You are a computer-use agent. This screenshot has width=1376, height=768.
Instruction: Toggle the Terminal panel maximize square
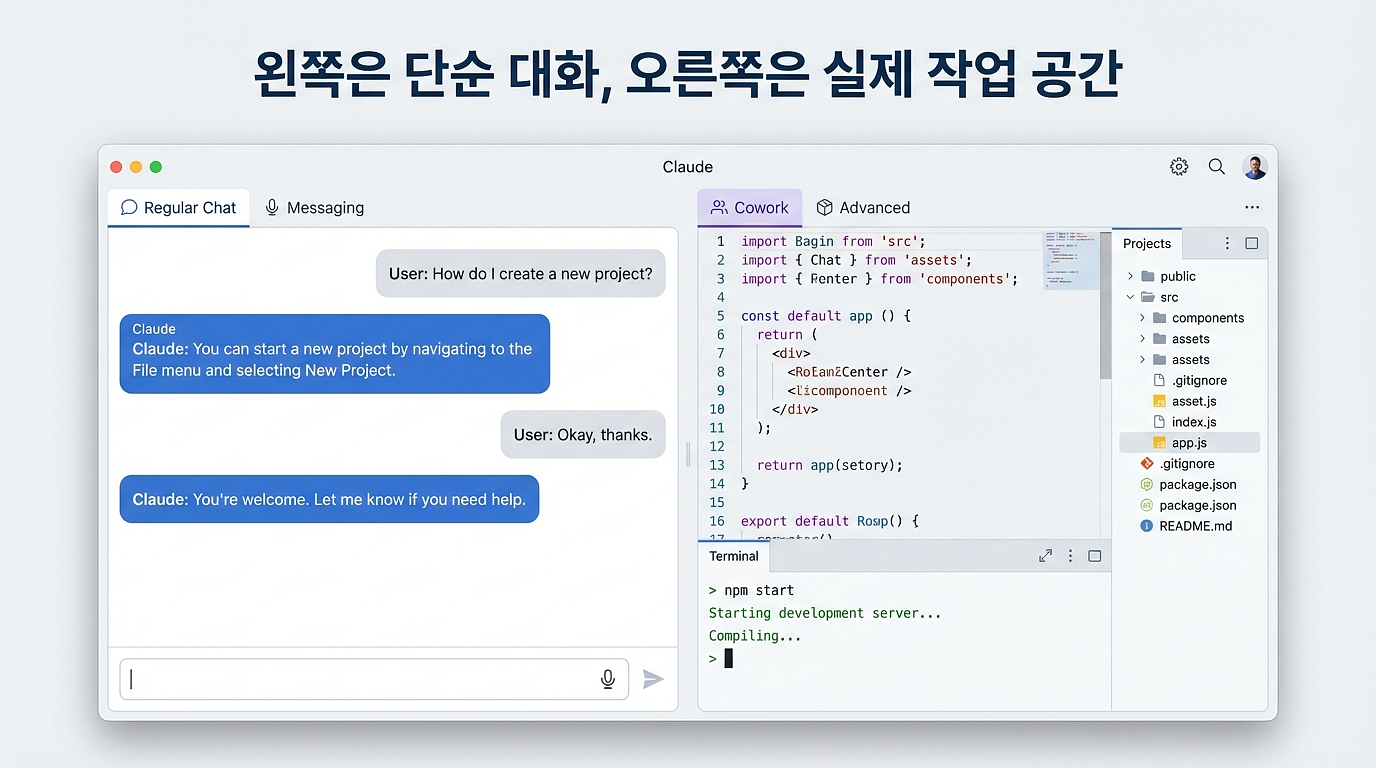pos(1094,555)
